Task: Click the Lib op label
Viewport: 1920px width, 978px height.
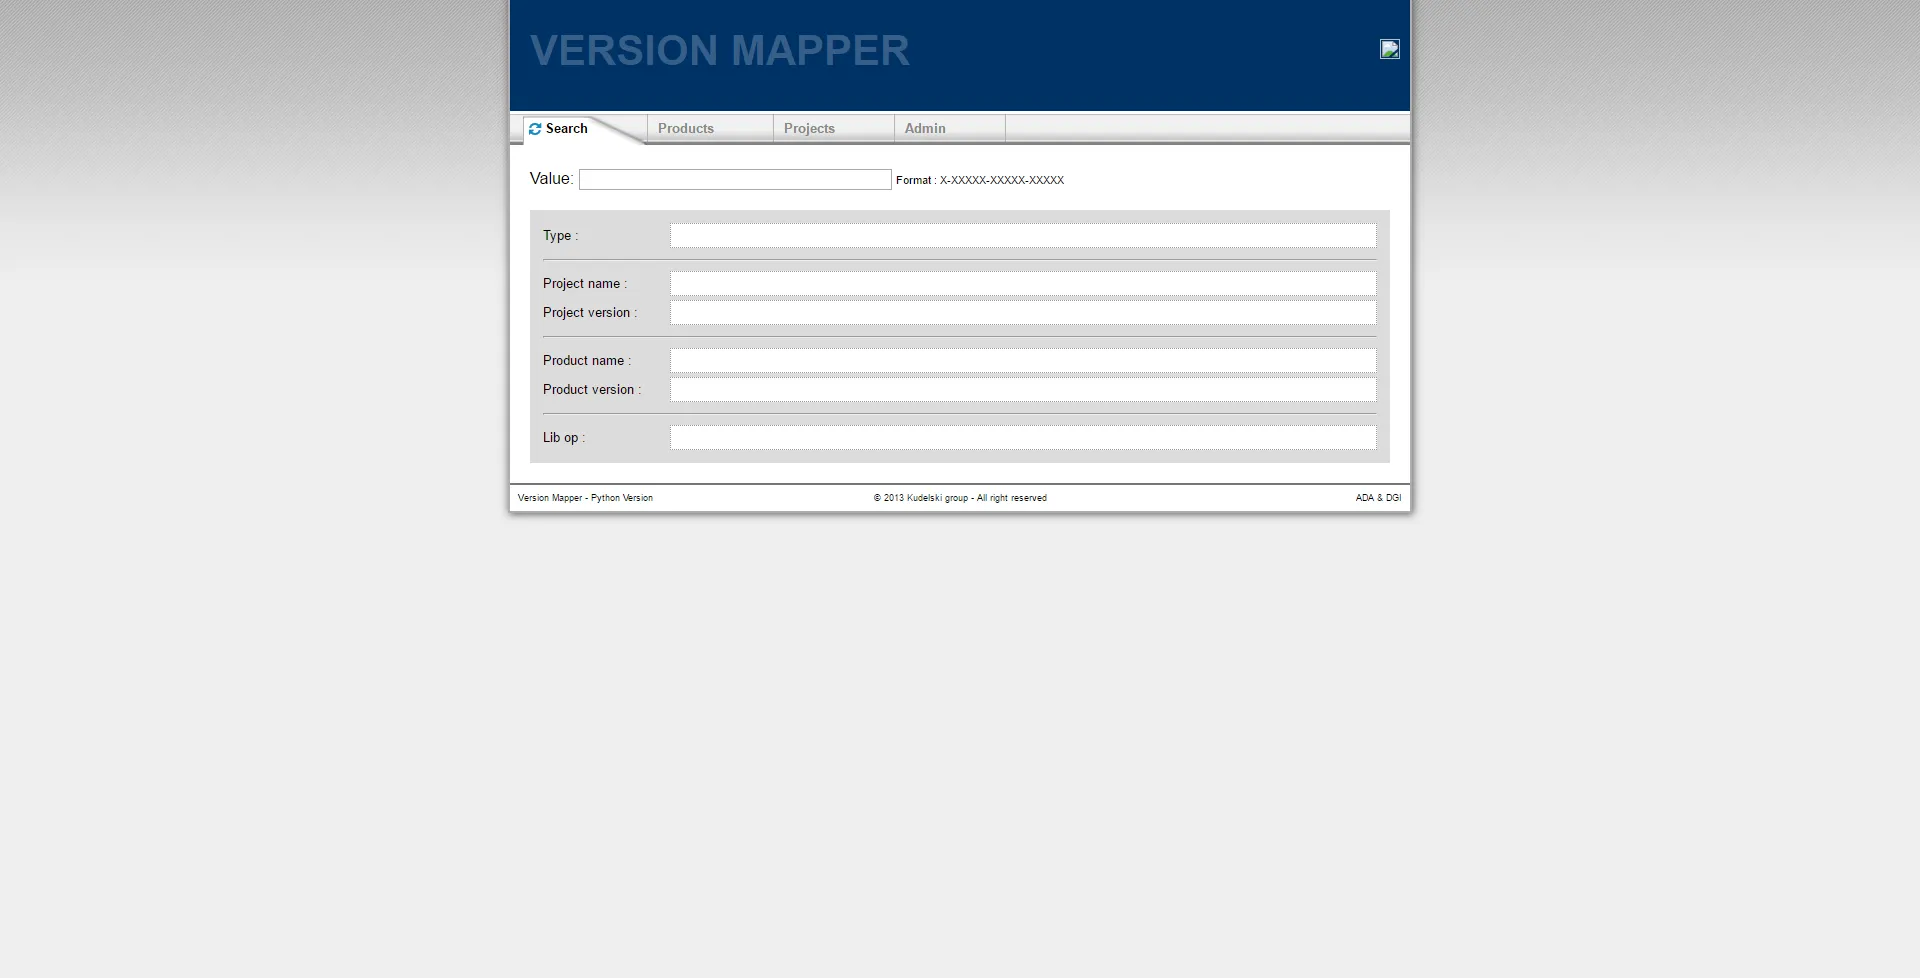Action: [x=564, y=438]
